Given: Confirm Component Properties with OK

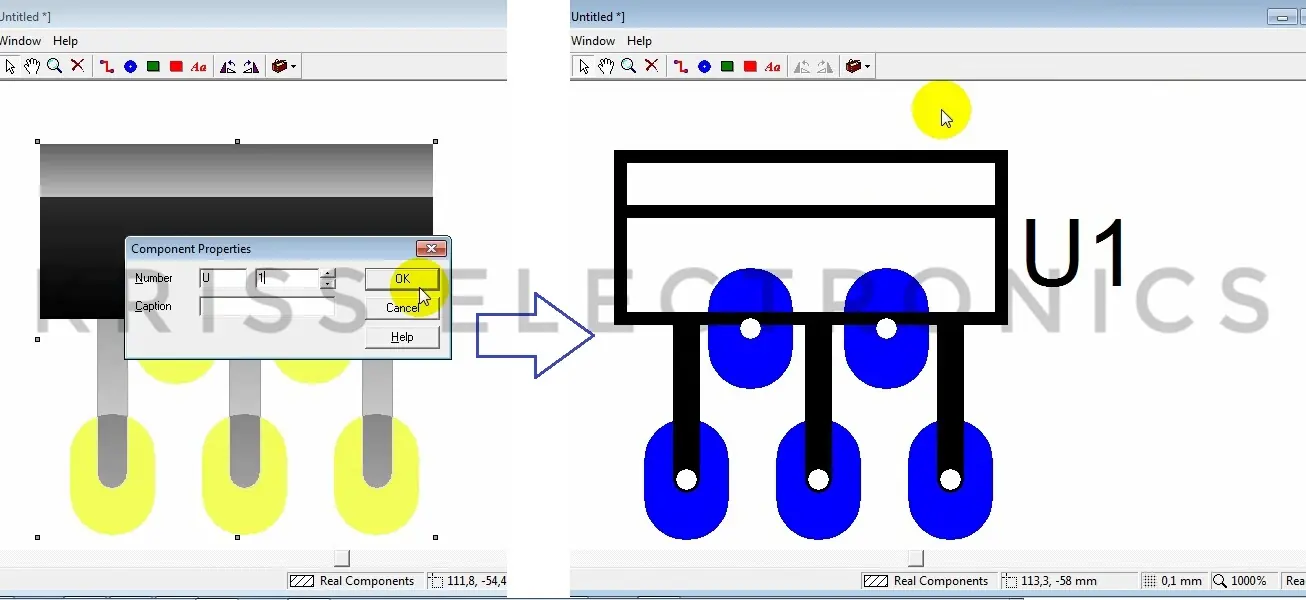Looking at the screenshot, I should 402,279.
